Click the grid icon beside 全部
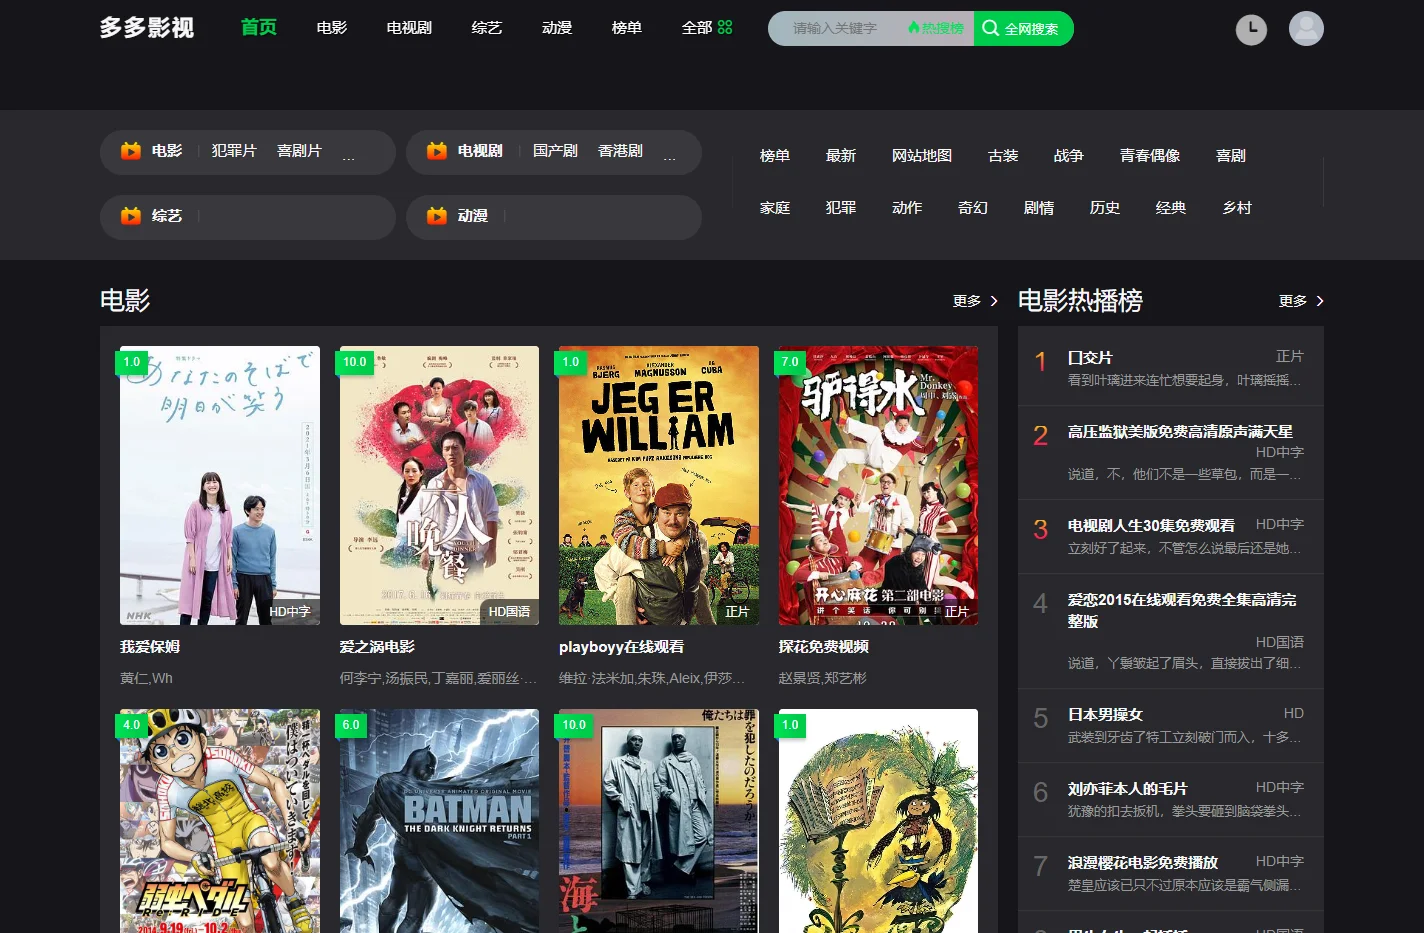 click(x=725, y=28)
